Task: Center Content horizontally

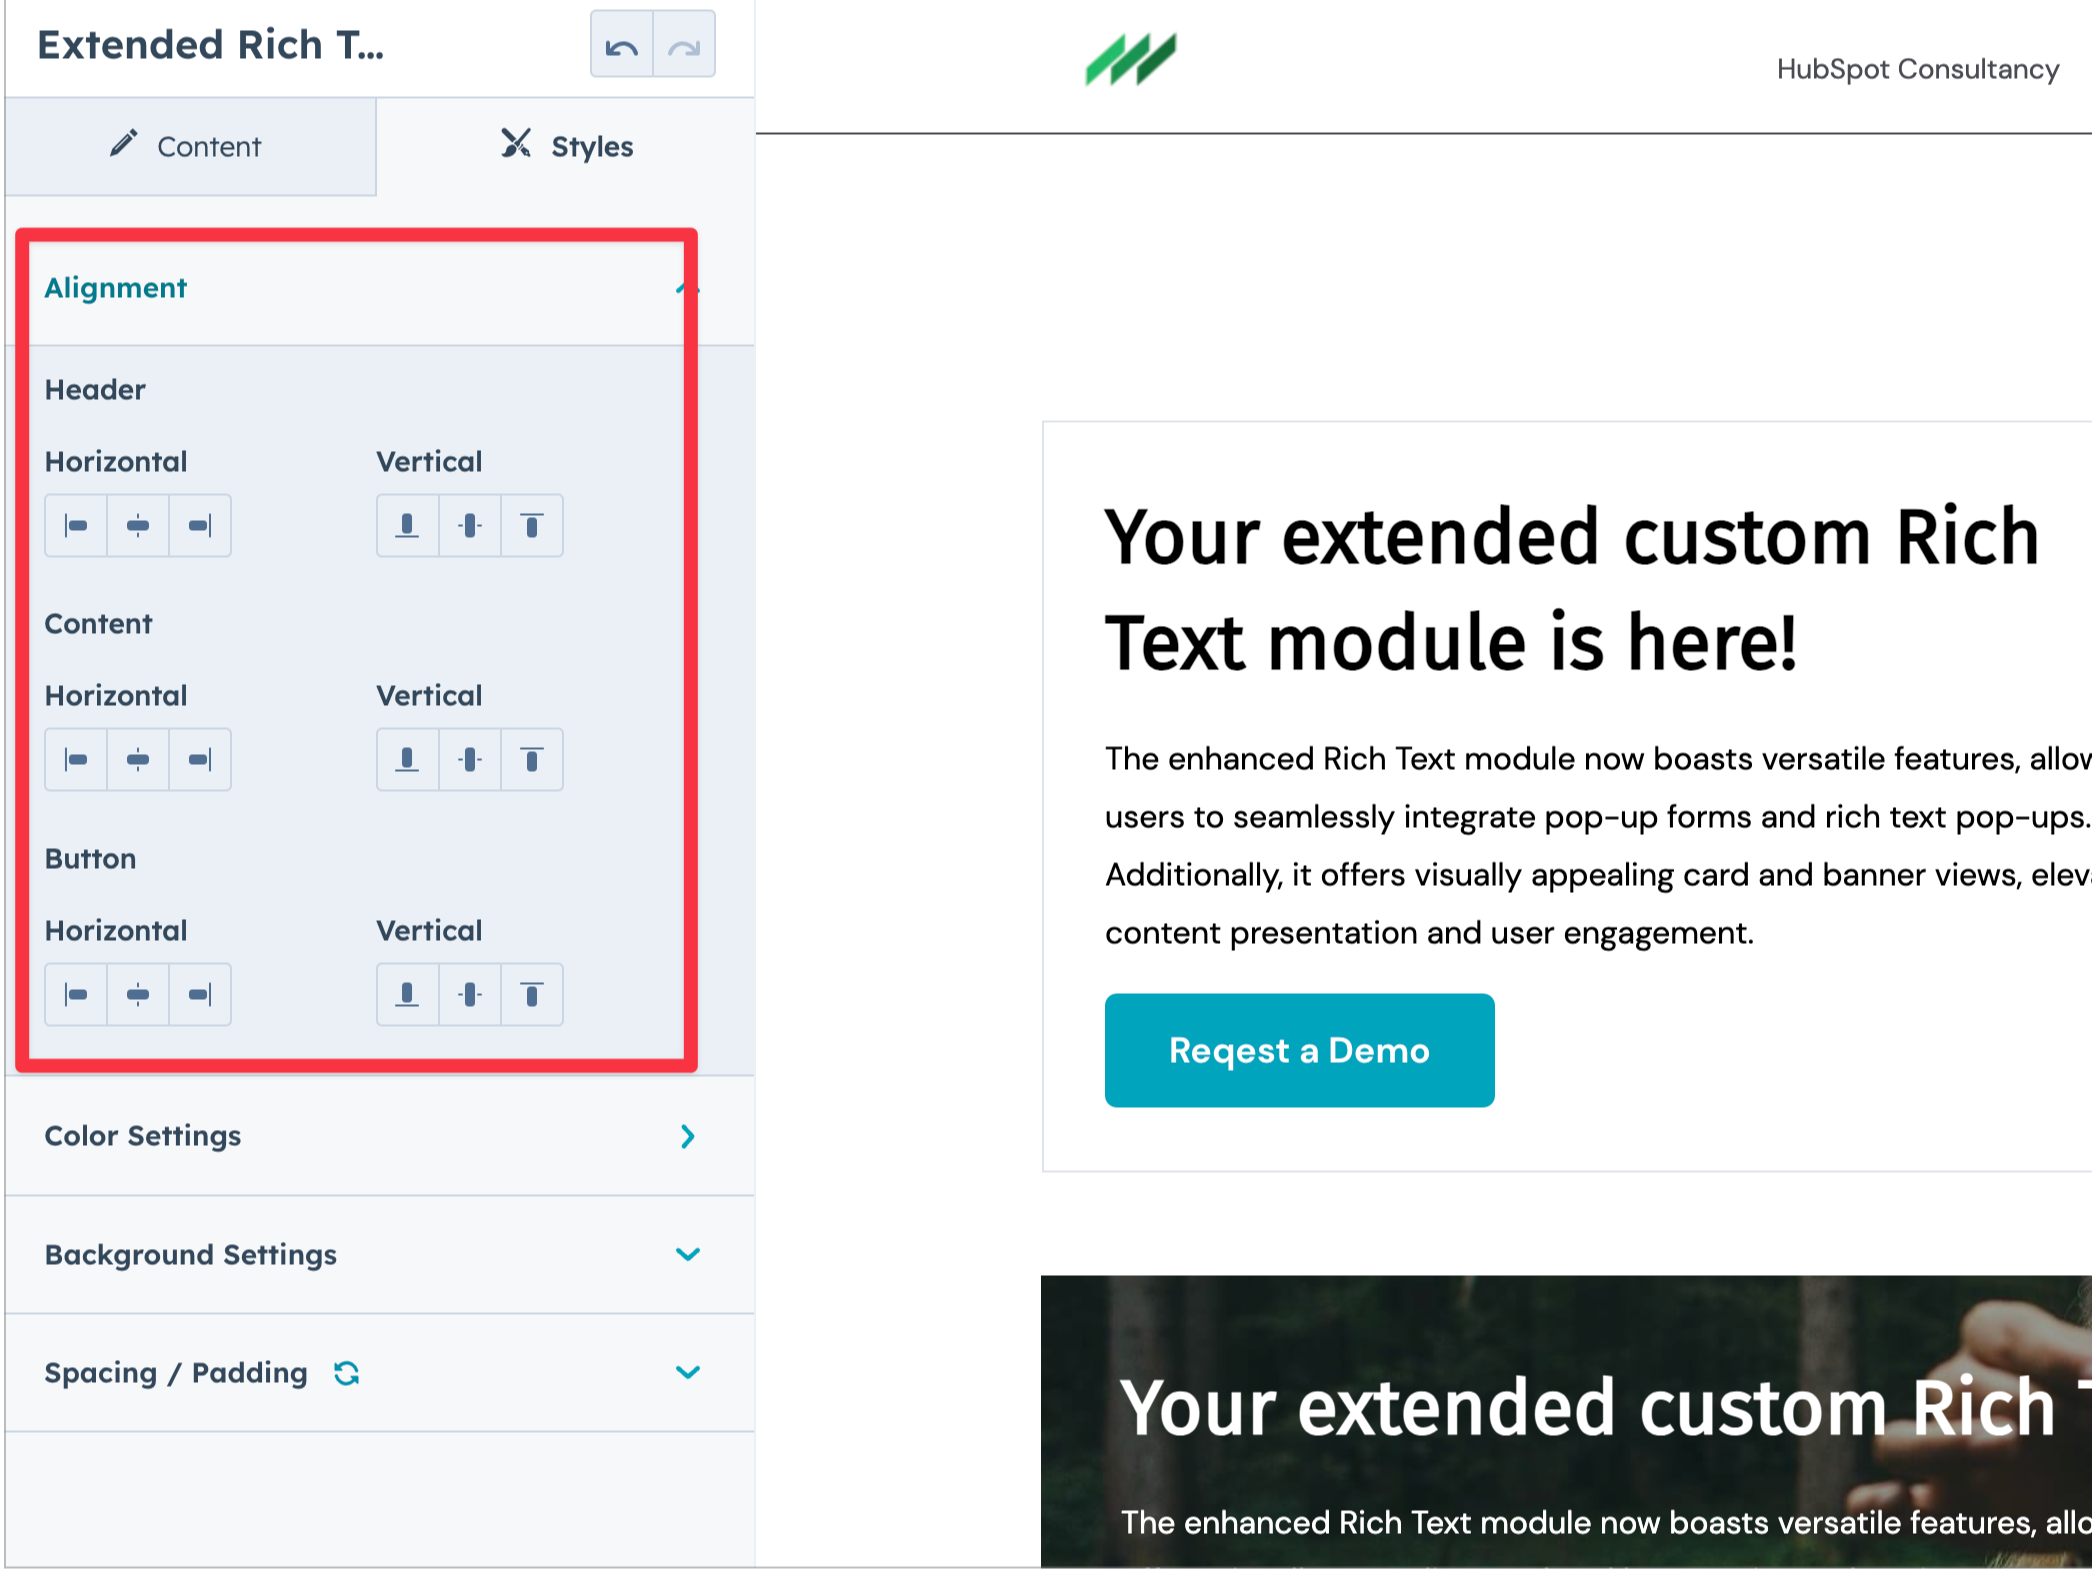Action: [x=138, y=760]
